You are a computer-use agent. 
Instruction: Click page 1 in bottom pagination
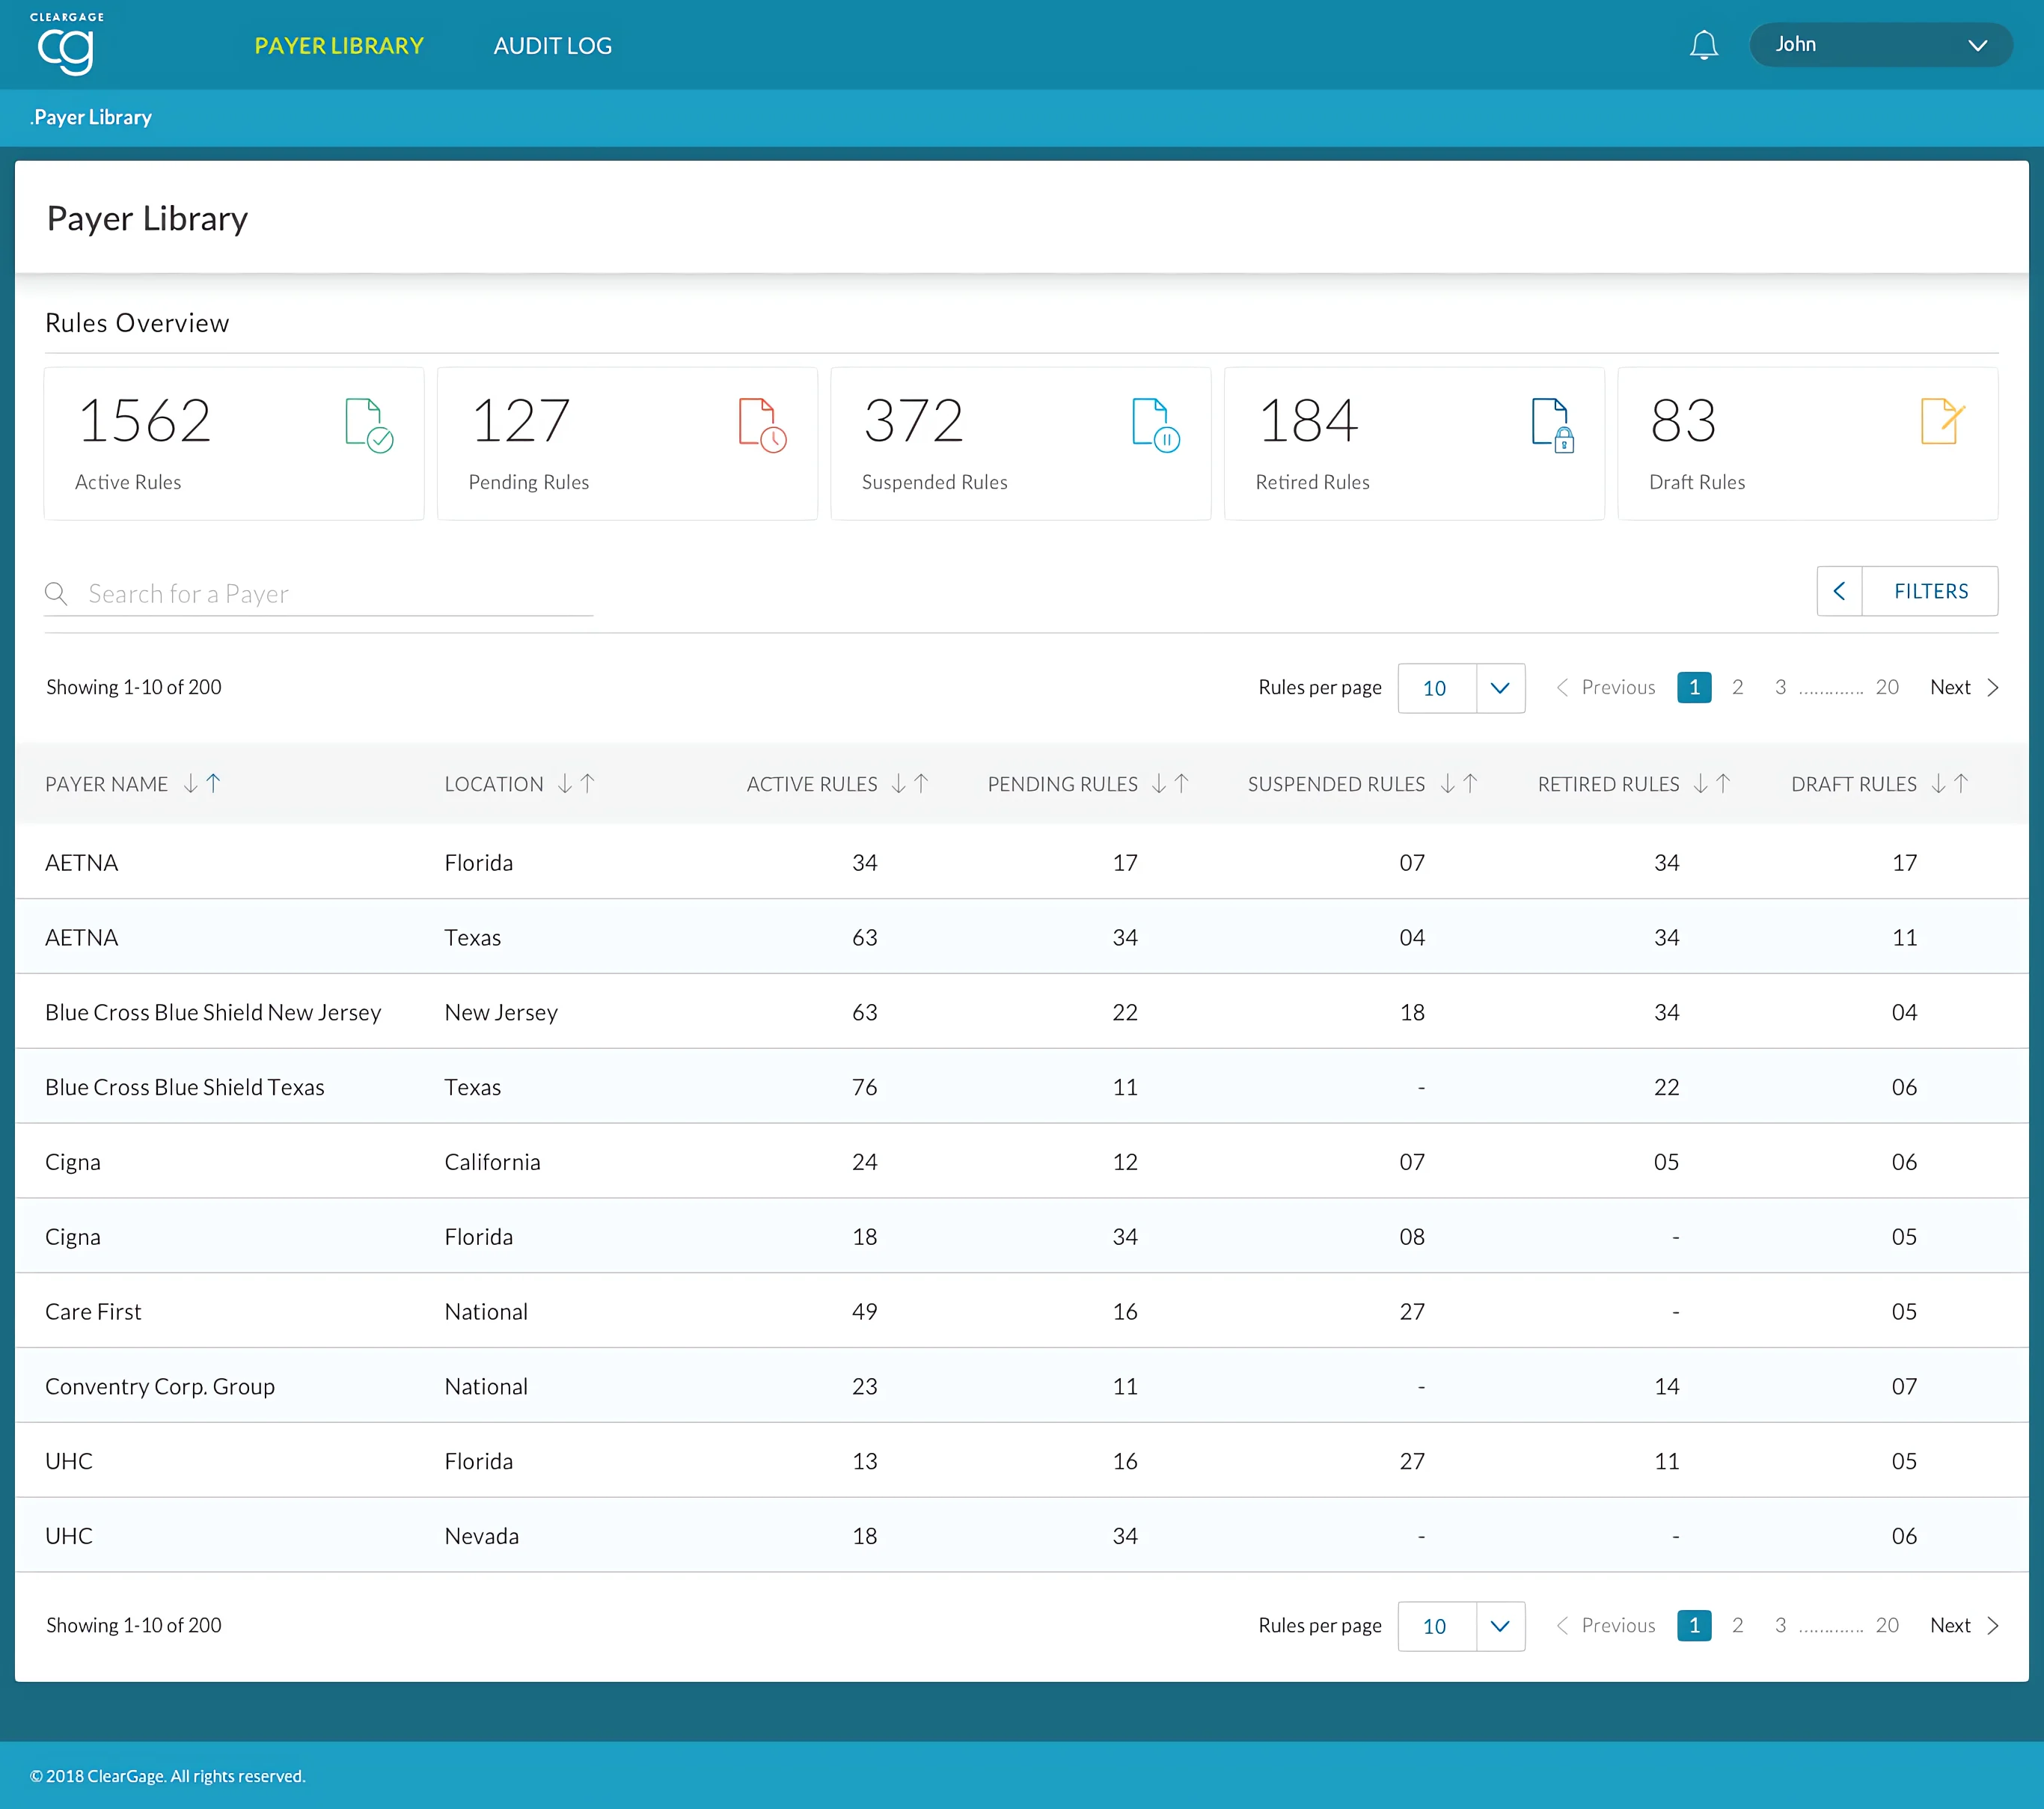(1694, 1625)
